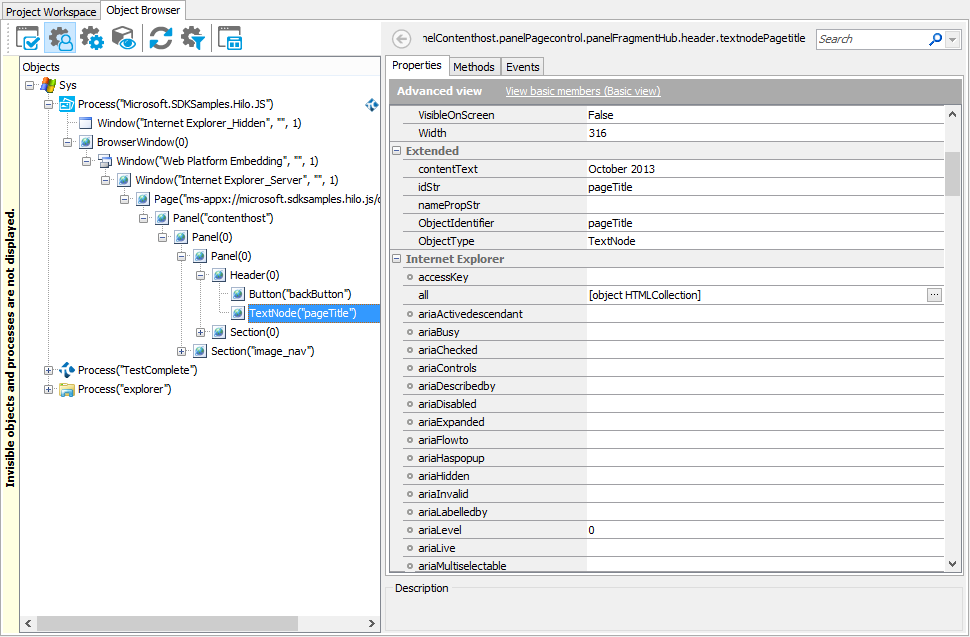The height and width of the screenshot is (637, 970).
Task: Click the refresh arrows toolbar icon
Action: tap(161, 39)
